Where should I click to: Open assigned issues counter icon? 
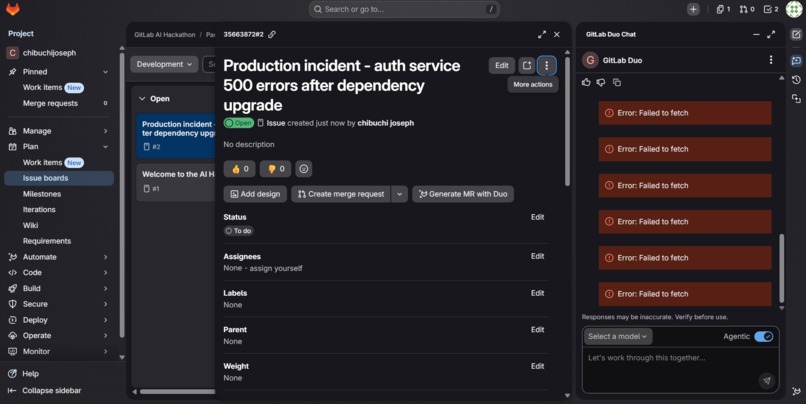click(x=723, y=9)
